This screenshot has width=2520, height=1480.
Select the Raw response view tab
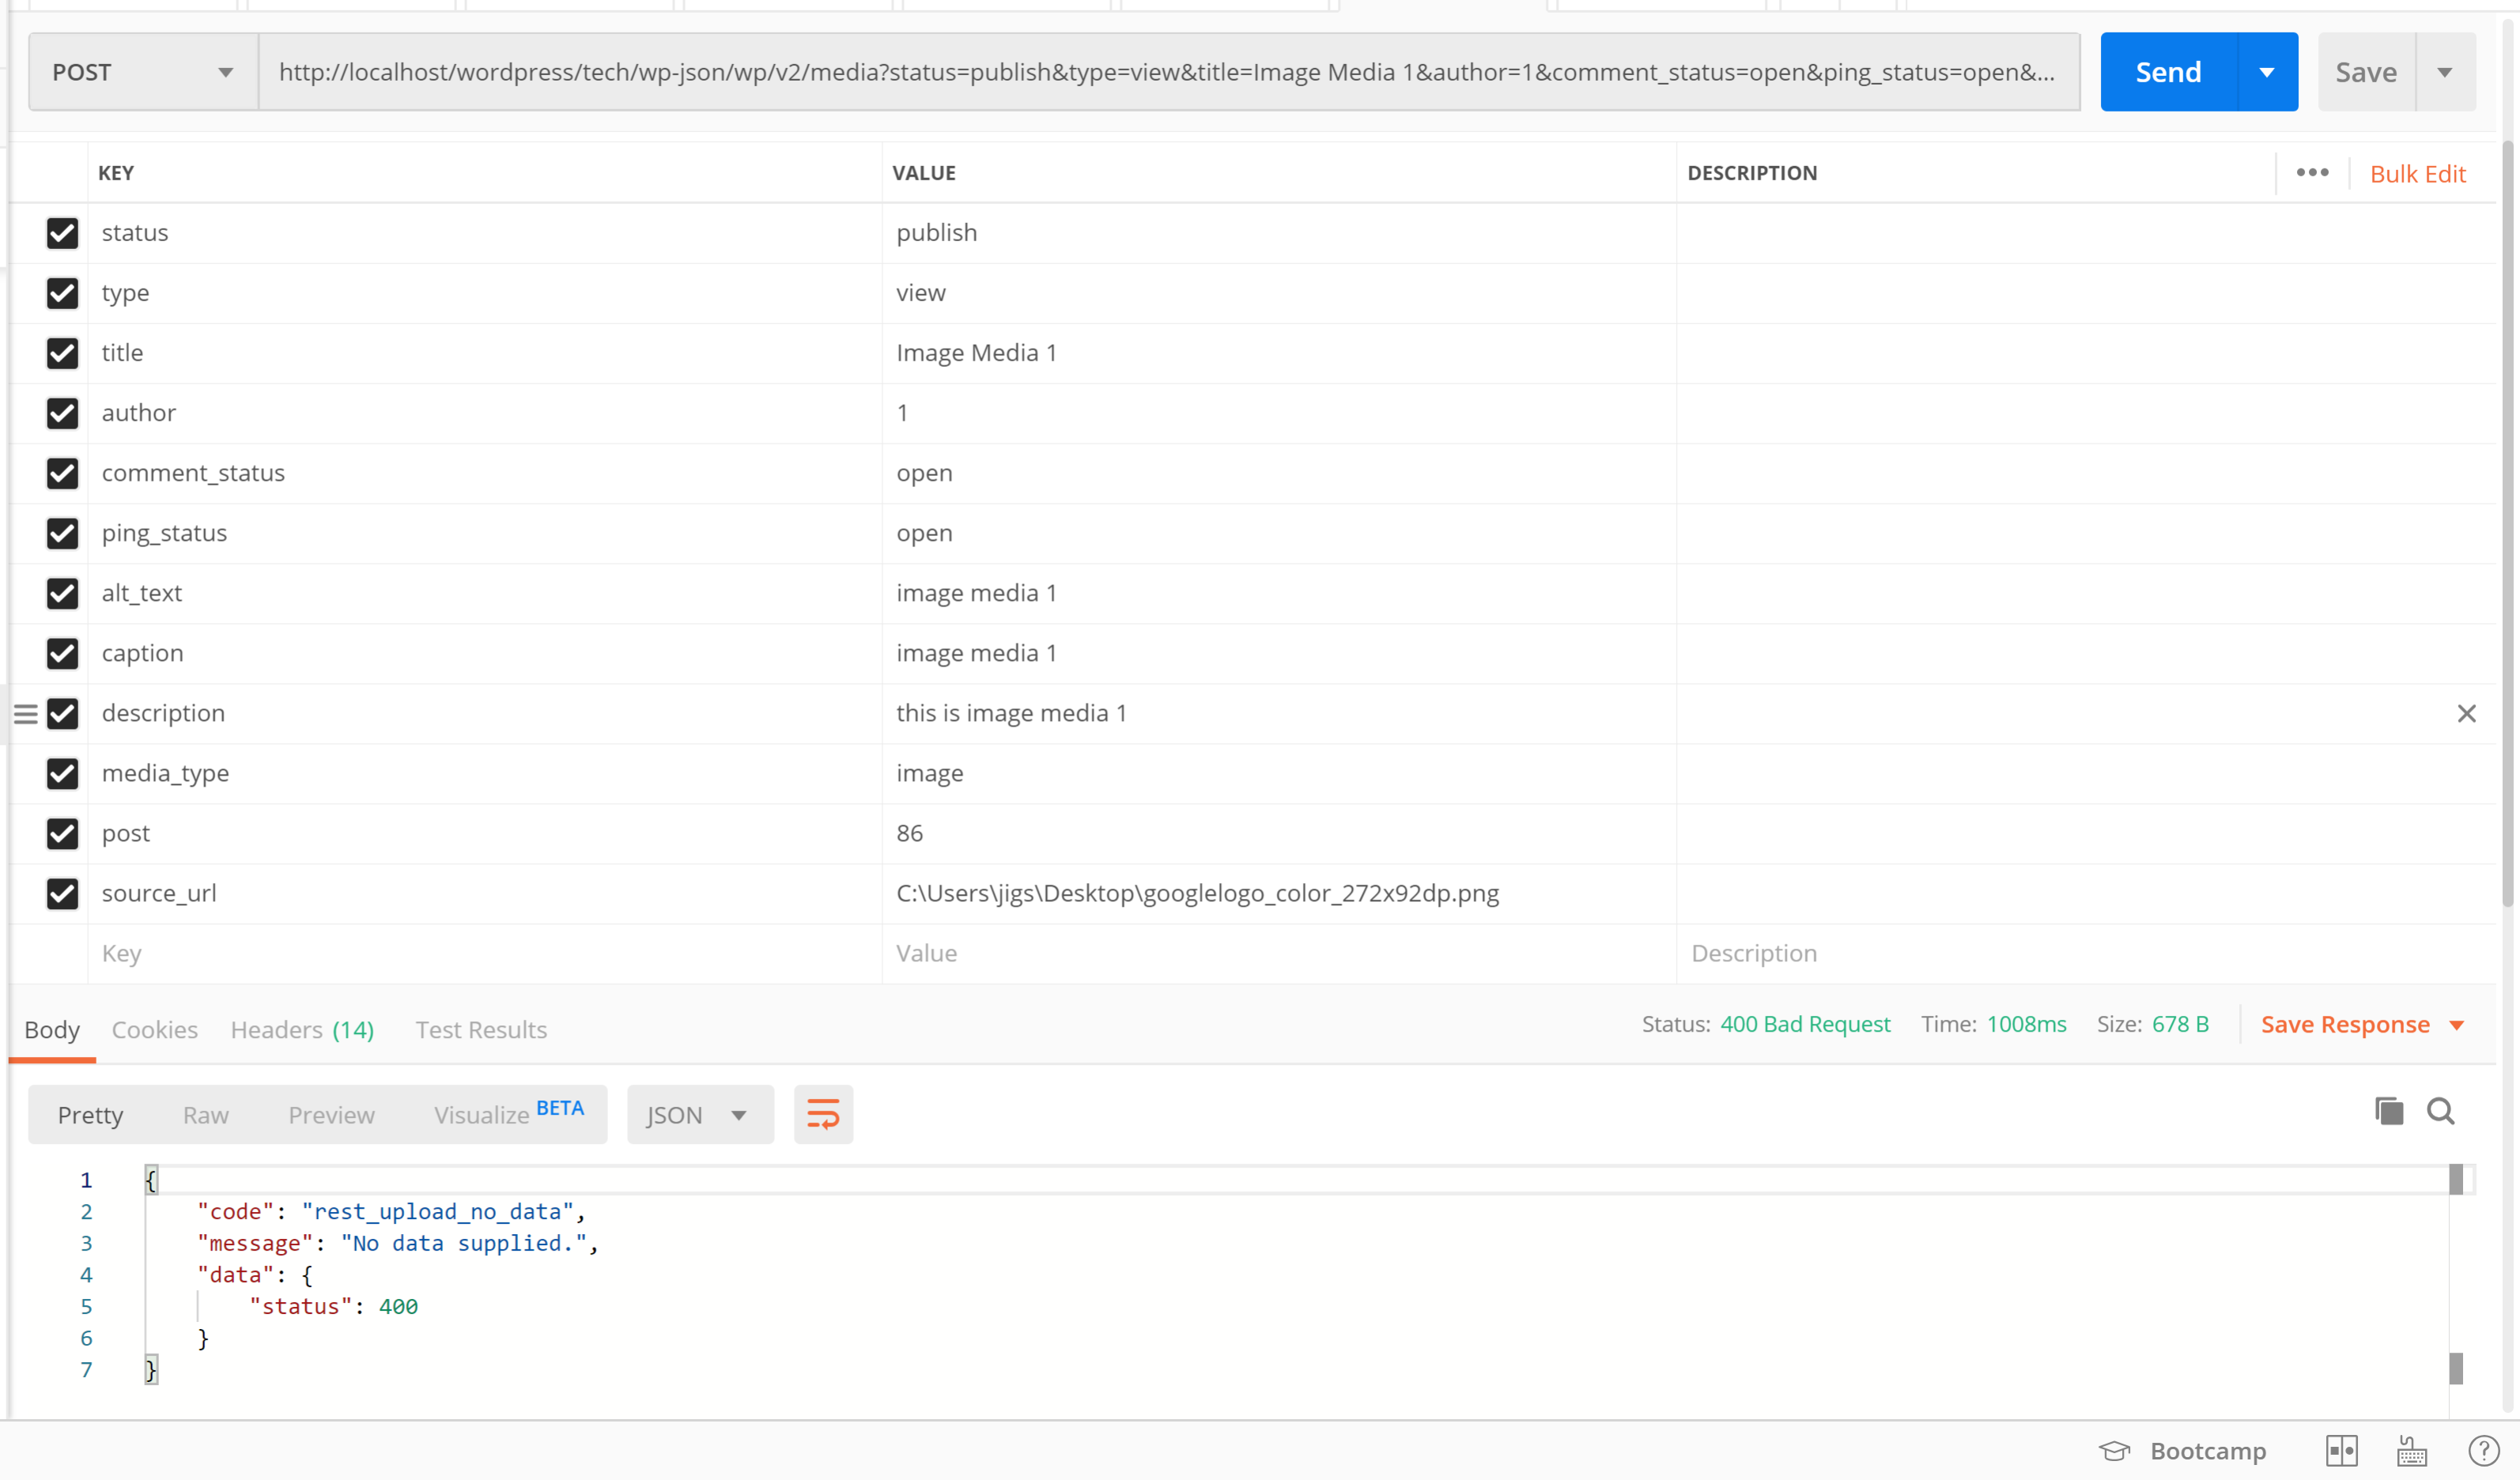tap(205, 1115)
